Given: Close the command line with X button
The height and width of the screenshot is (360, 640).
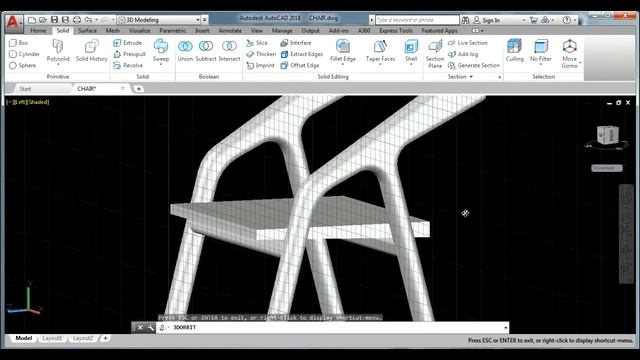Looking at the screenshot, I should 140,327.
